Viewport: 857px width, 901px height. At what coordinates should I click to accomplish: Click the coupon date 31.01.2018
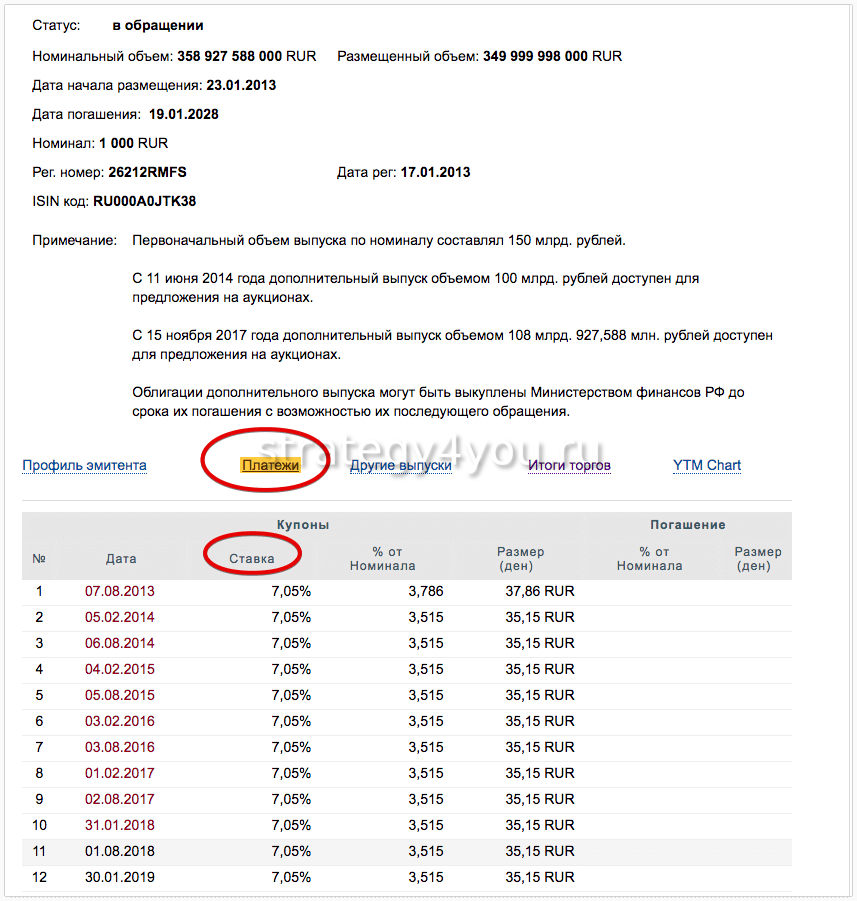(x=120, y=825)
